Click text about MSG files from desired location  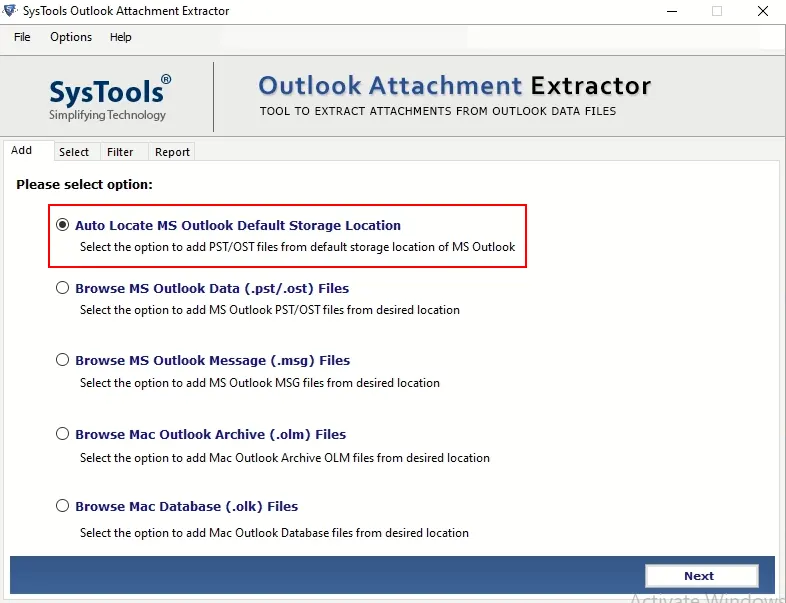point(260,383)
